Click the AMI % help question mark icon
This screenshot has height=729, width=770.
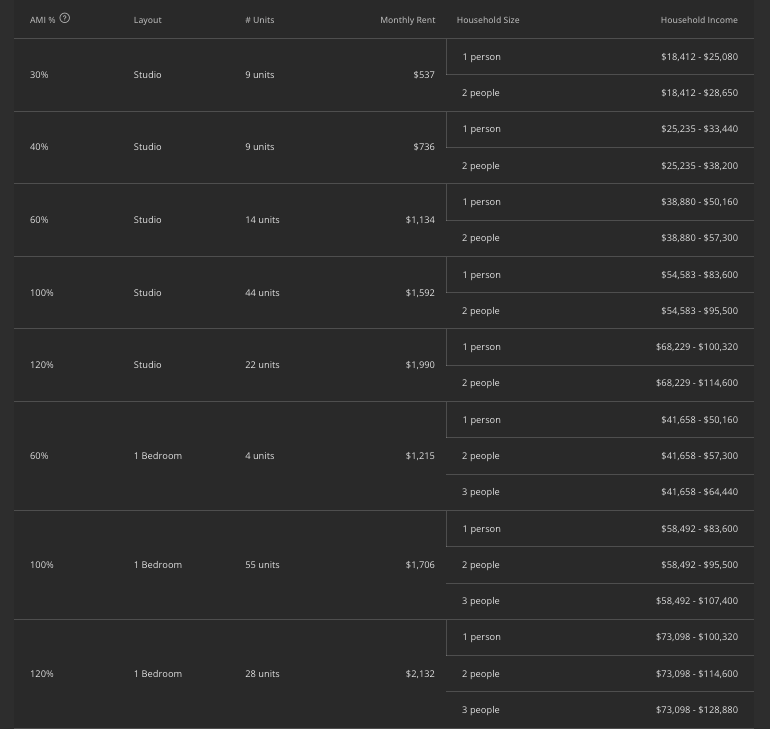tap(65, 19)
